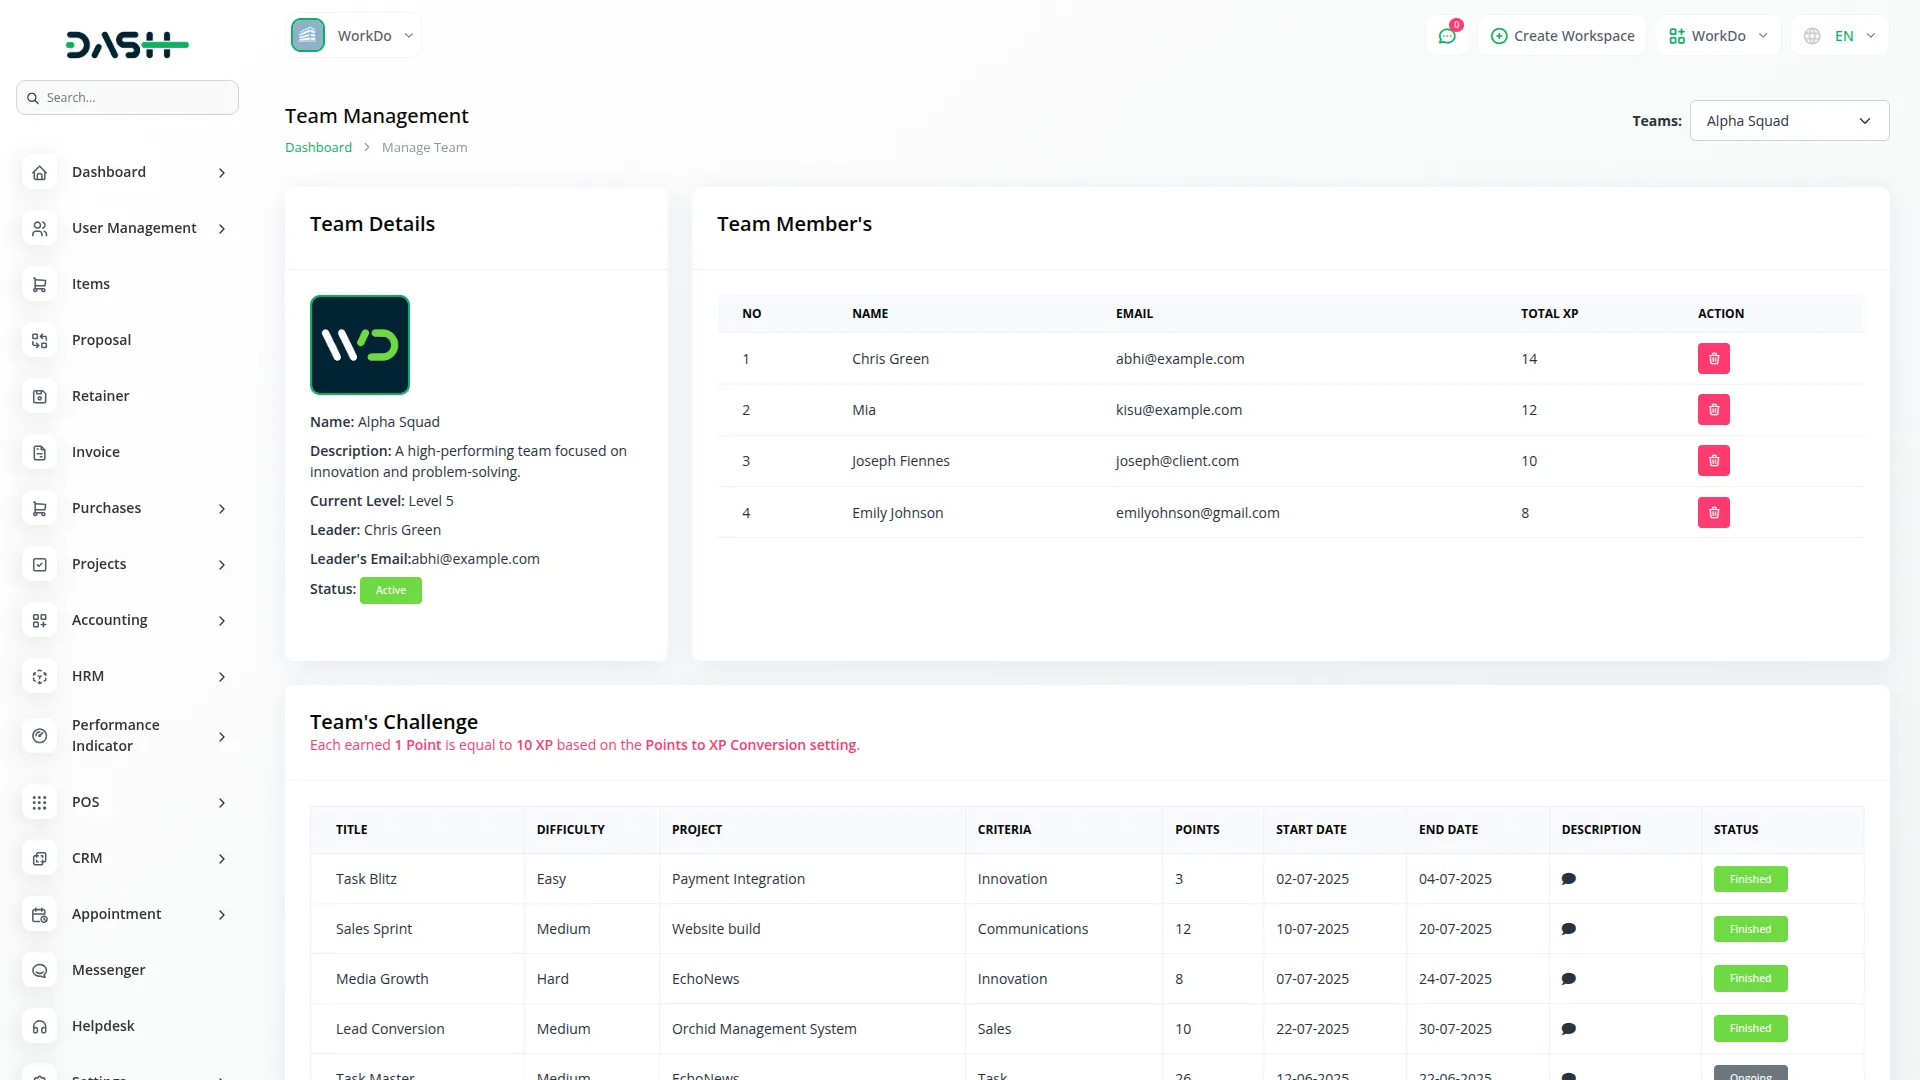Open the Messenger menu item
1920x1080 pixels.
point(108,971)
